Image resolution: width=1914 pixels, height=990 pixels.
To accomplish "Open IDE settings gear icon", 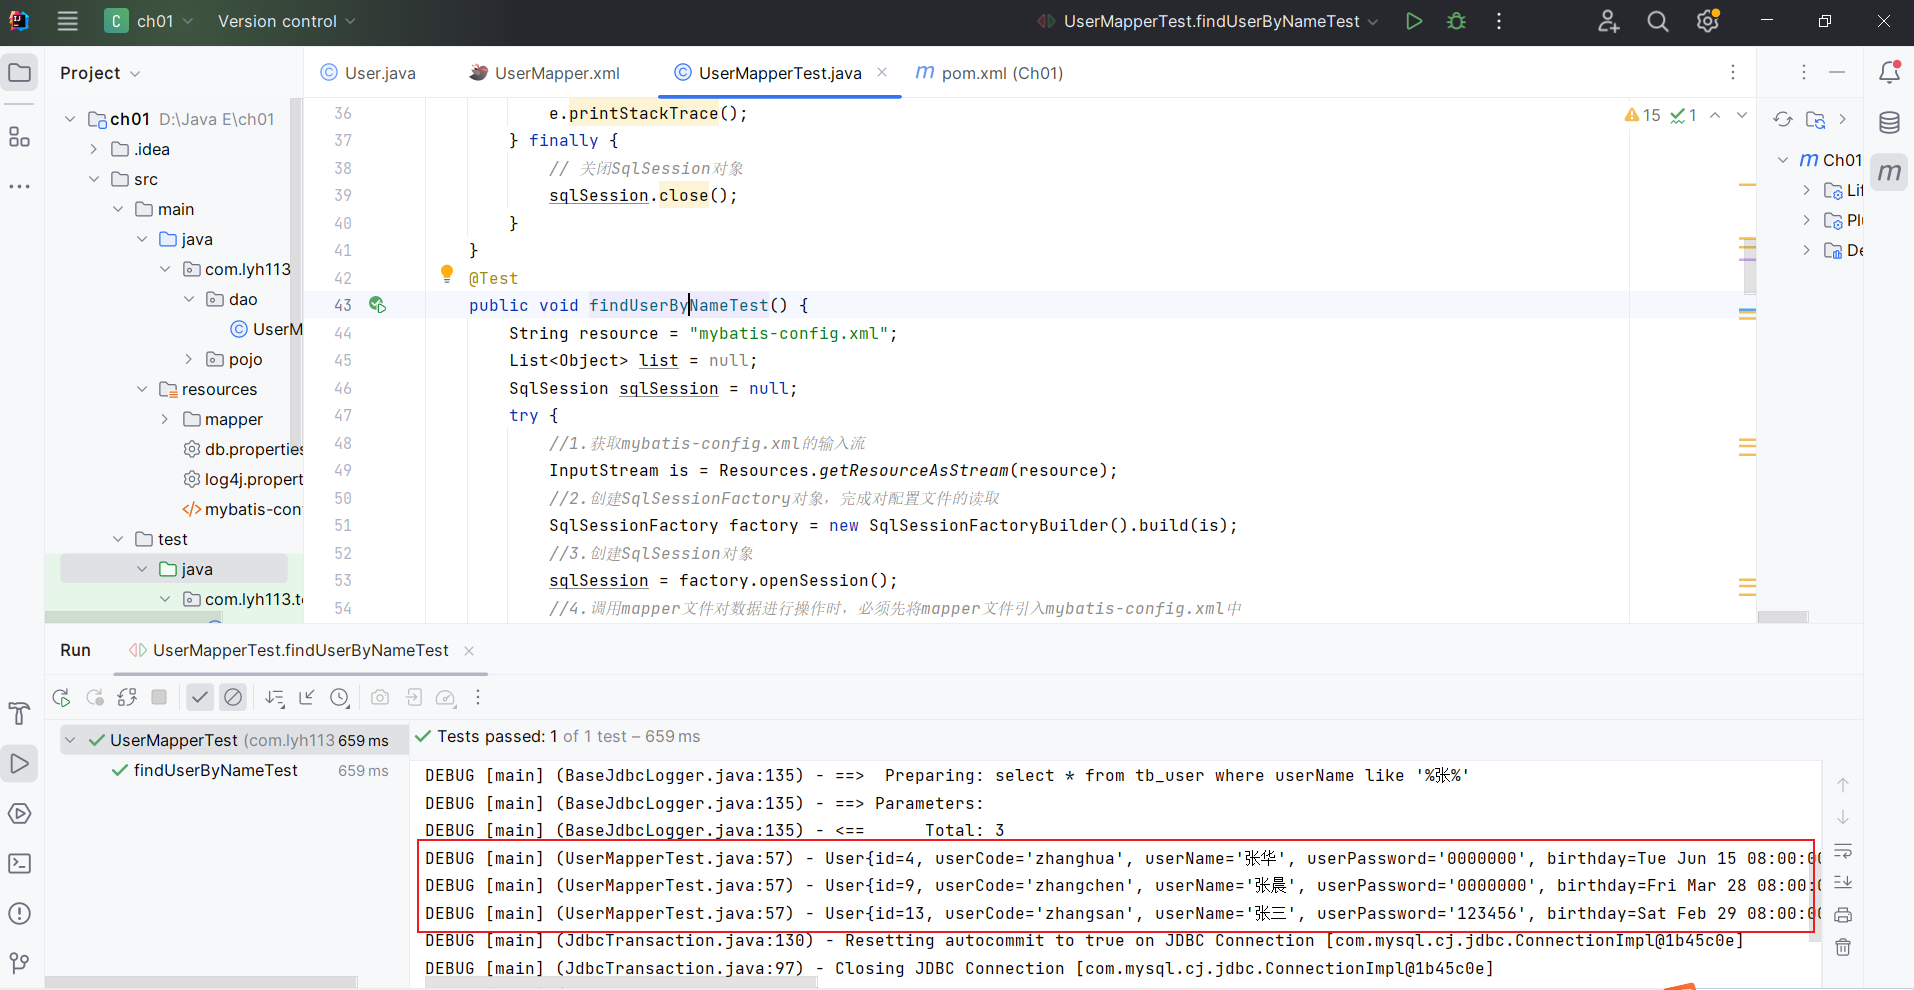I will coord(1708,21).
